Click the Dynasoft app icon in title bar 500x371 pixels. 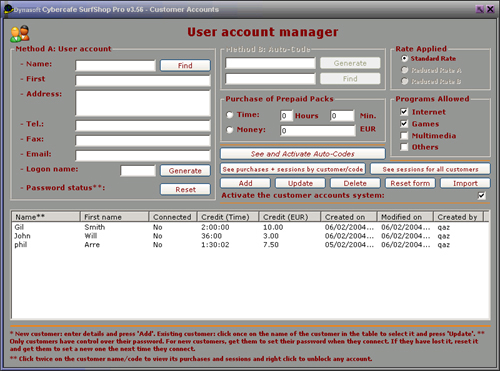point(8,9)
